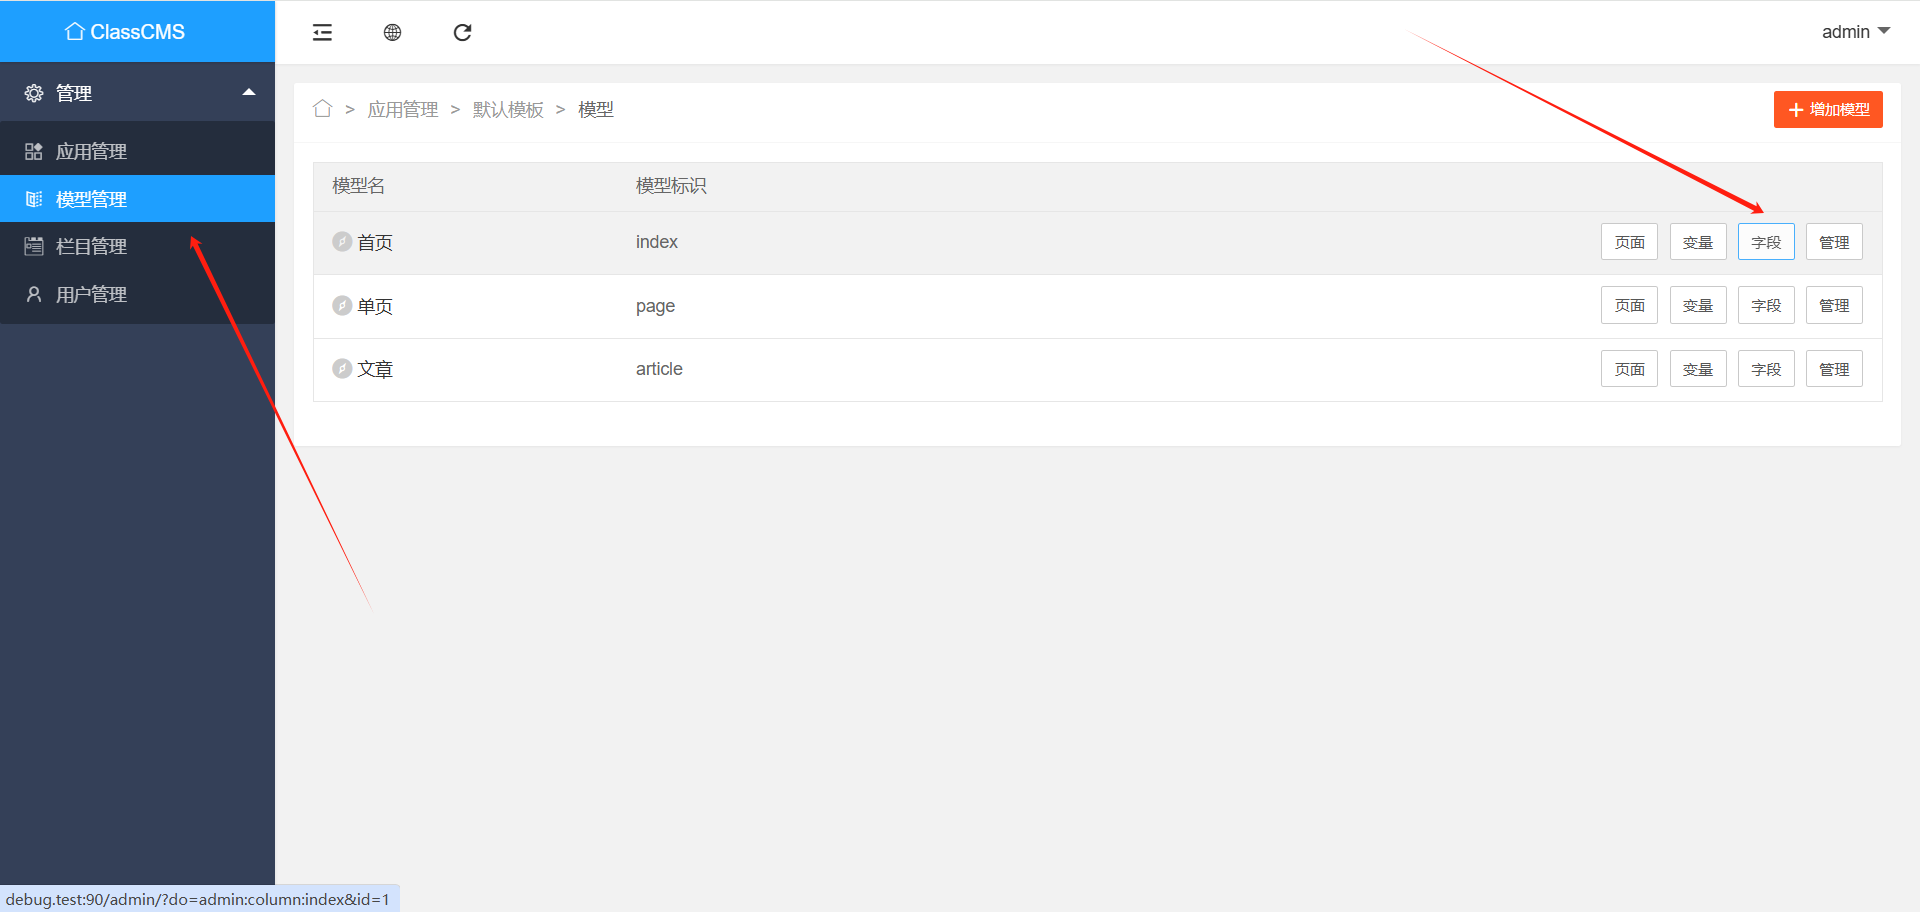This screenshot has width=1920, height=912.
Task: Click the refresh icon in top bar
Action: [462, 33]
